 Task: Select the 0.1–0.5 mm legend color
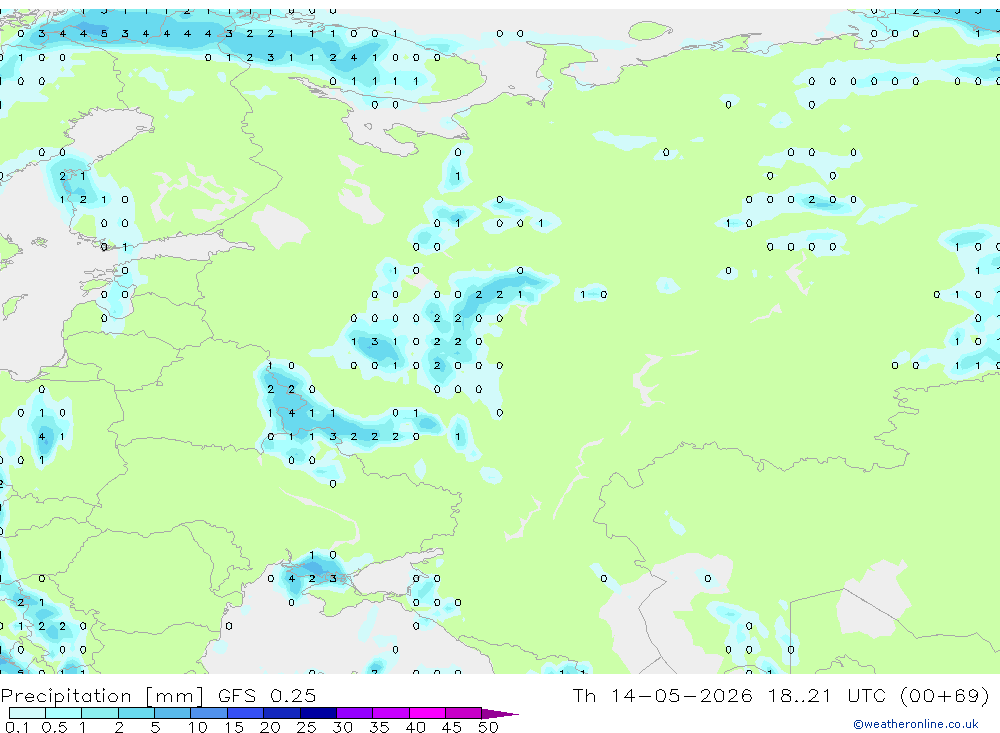[x=27, y=713]
